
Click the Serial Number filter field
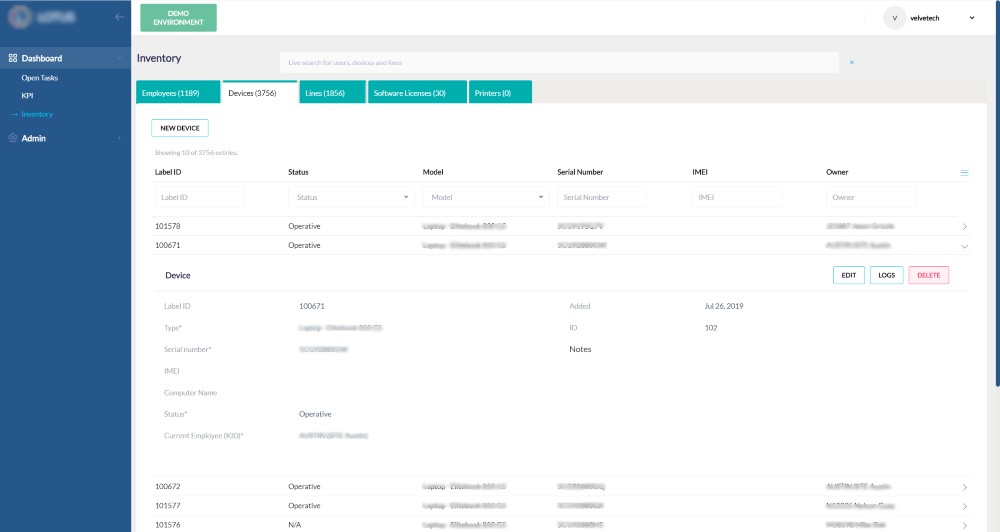601,197
